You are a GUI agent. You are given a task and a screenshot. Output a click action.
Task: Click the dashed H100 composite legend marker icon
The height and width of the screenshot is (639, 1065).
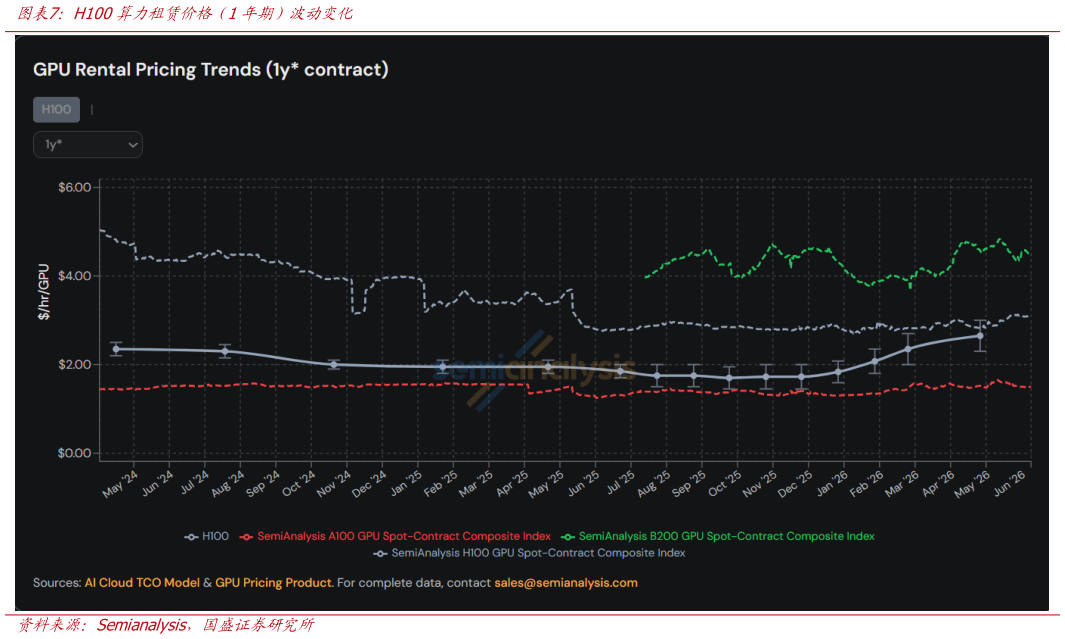pyautogui.click(x=380, y=554)
